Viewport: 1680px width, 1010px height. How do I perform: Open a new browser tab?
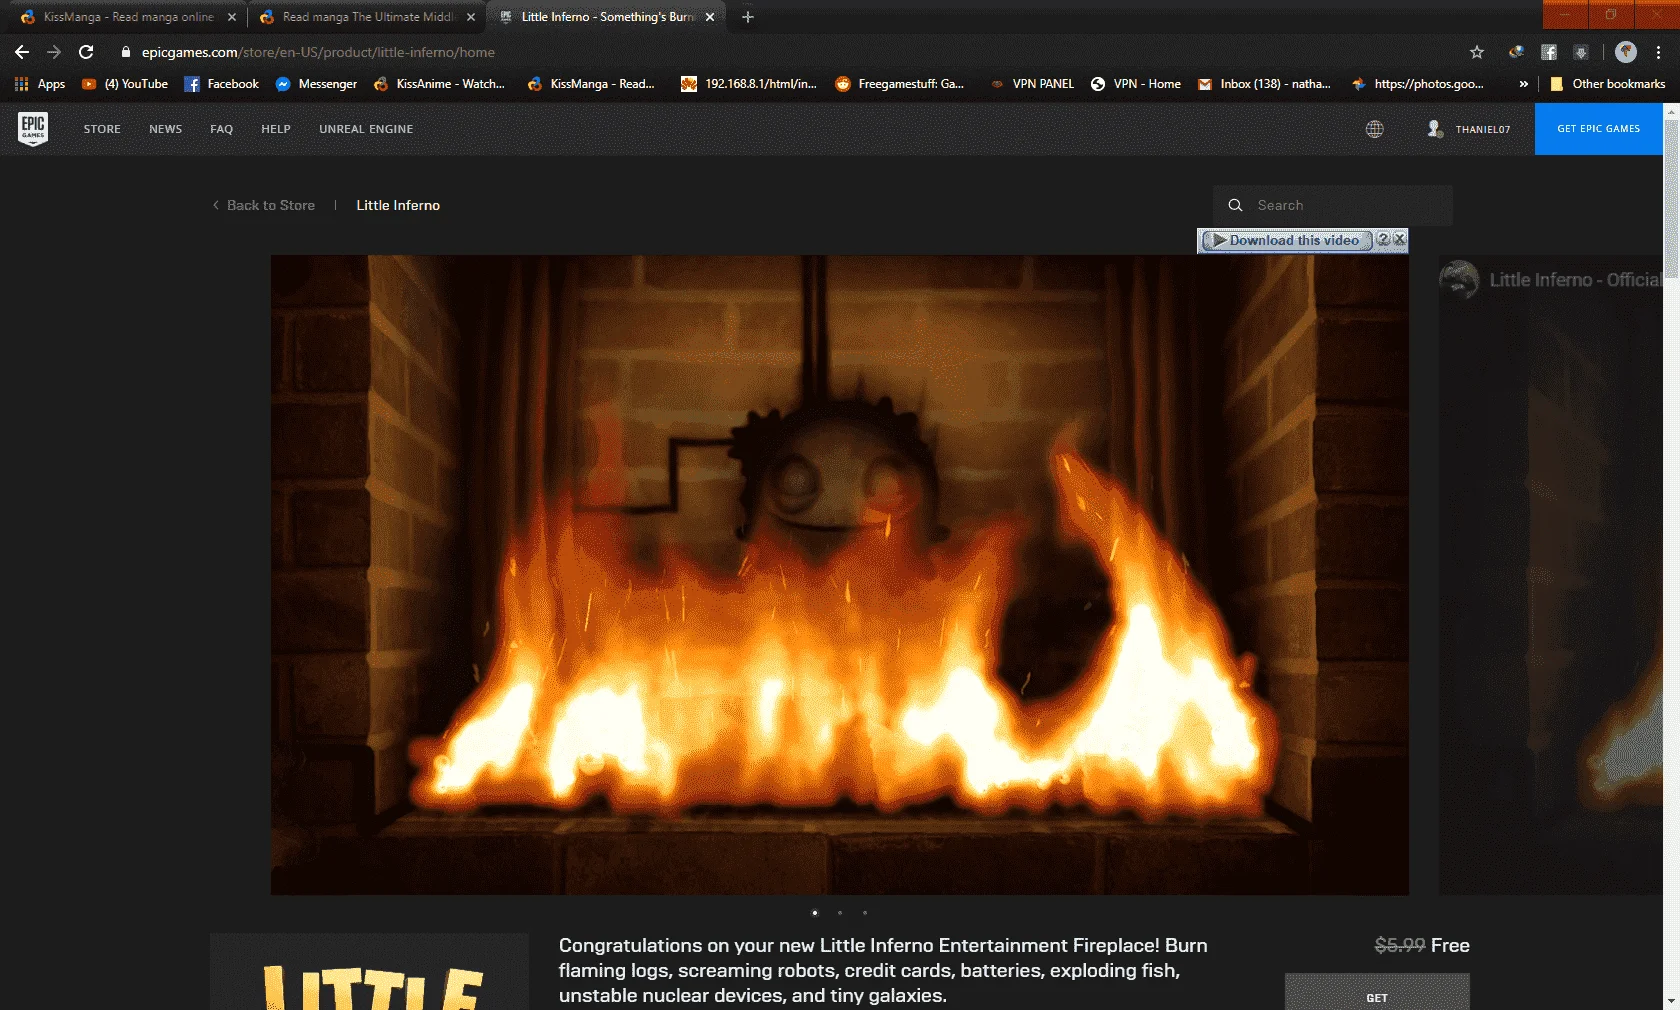tap(748, 17)
